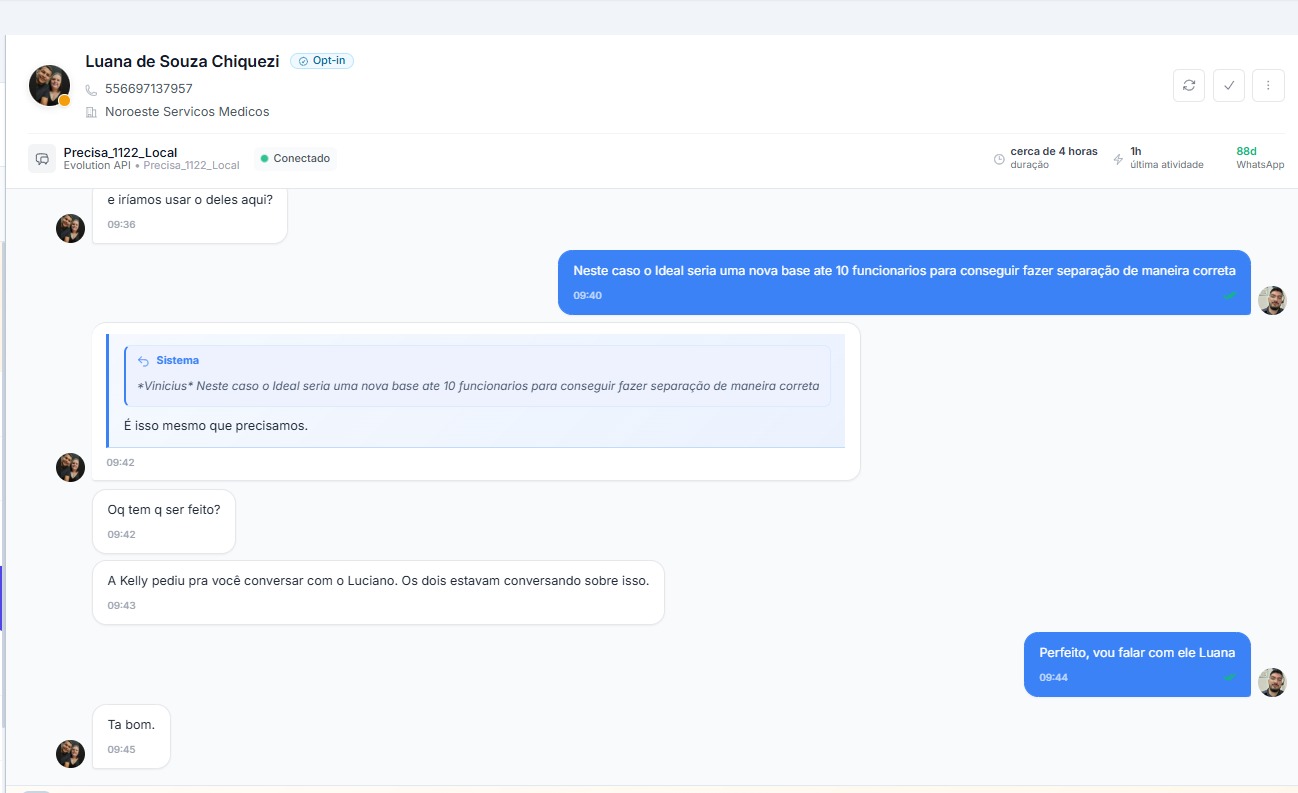Click the Opt-in badge
The image size is (1298, 793).
pos(322,61)
